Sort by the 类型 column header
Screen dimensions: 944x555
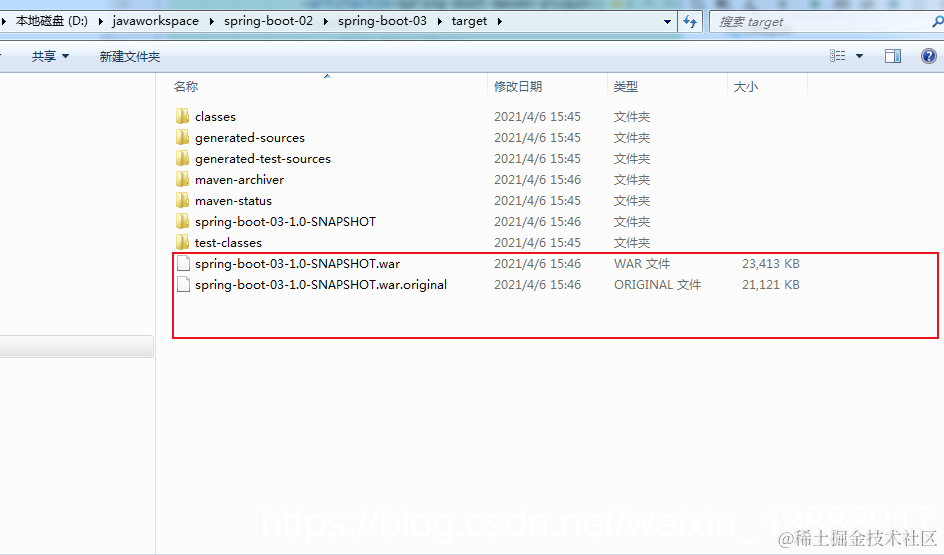click(626, 87)
